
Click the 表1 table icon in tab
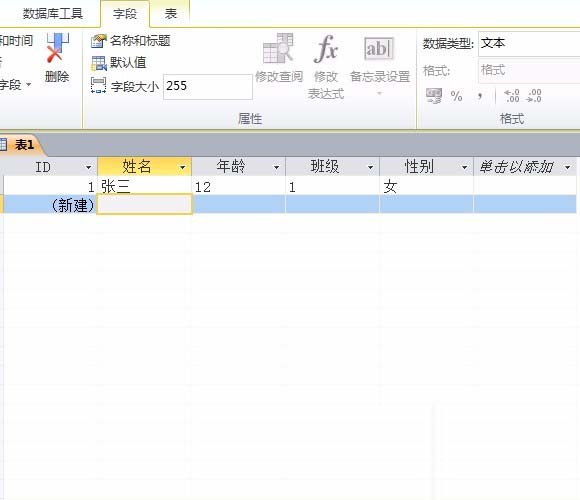tap(3, 144)
